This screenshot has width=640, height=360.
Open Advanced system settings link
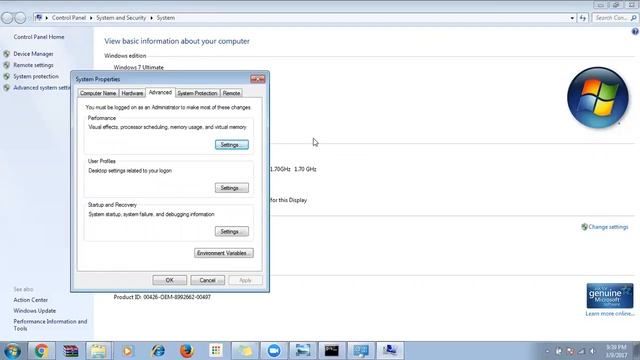(42, 88)
